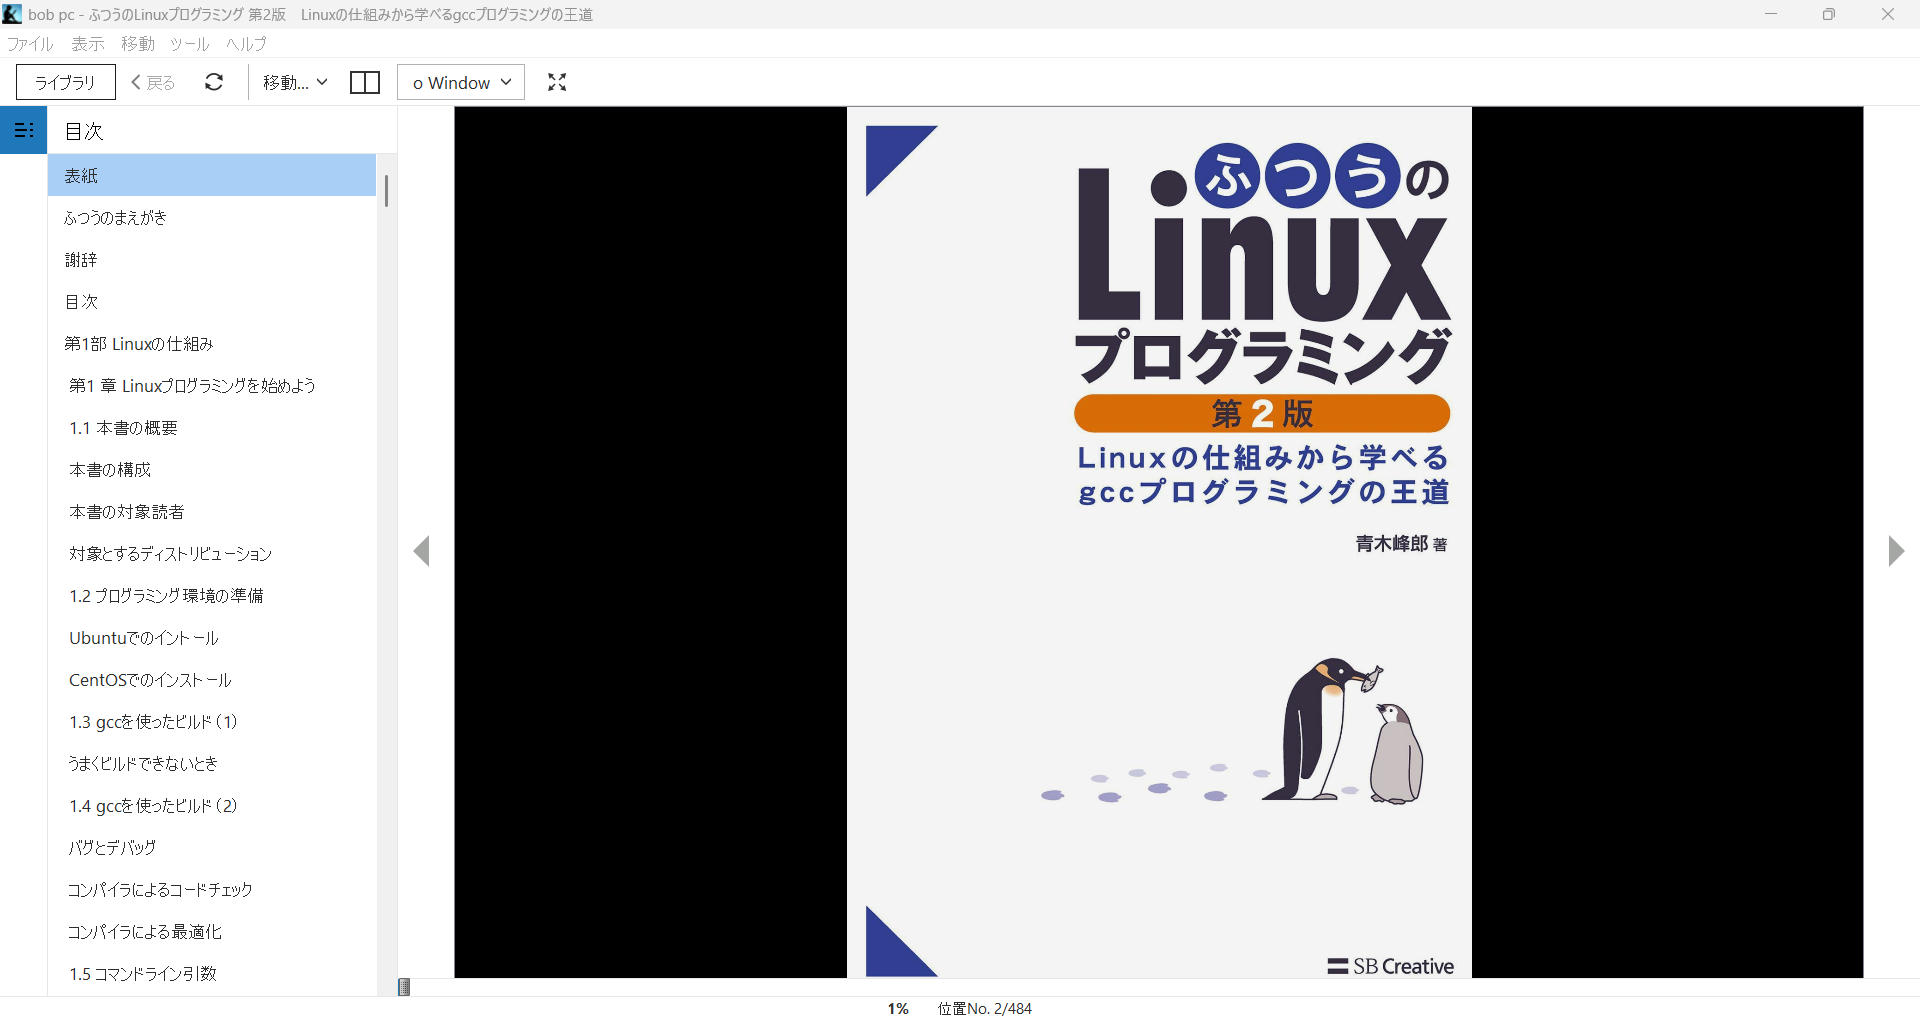Click the Kindle app icon in title bar

point(12,14)
